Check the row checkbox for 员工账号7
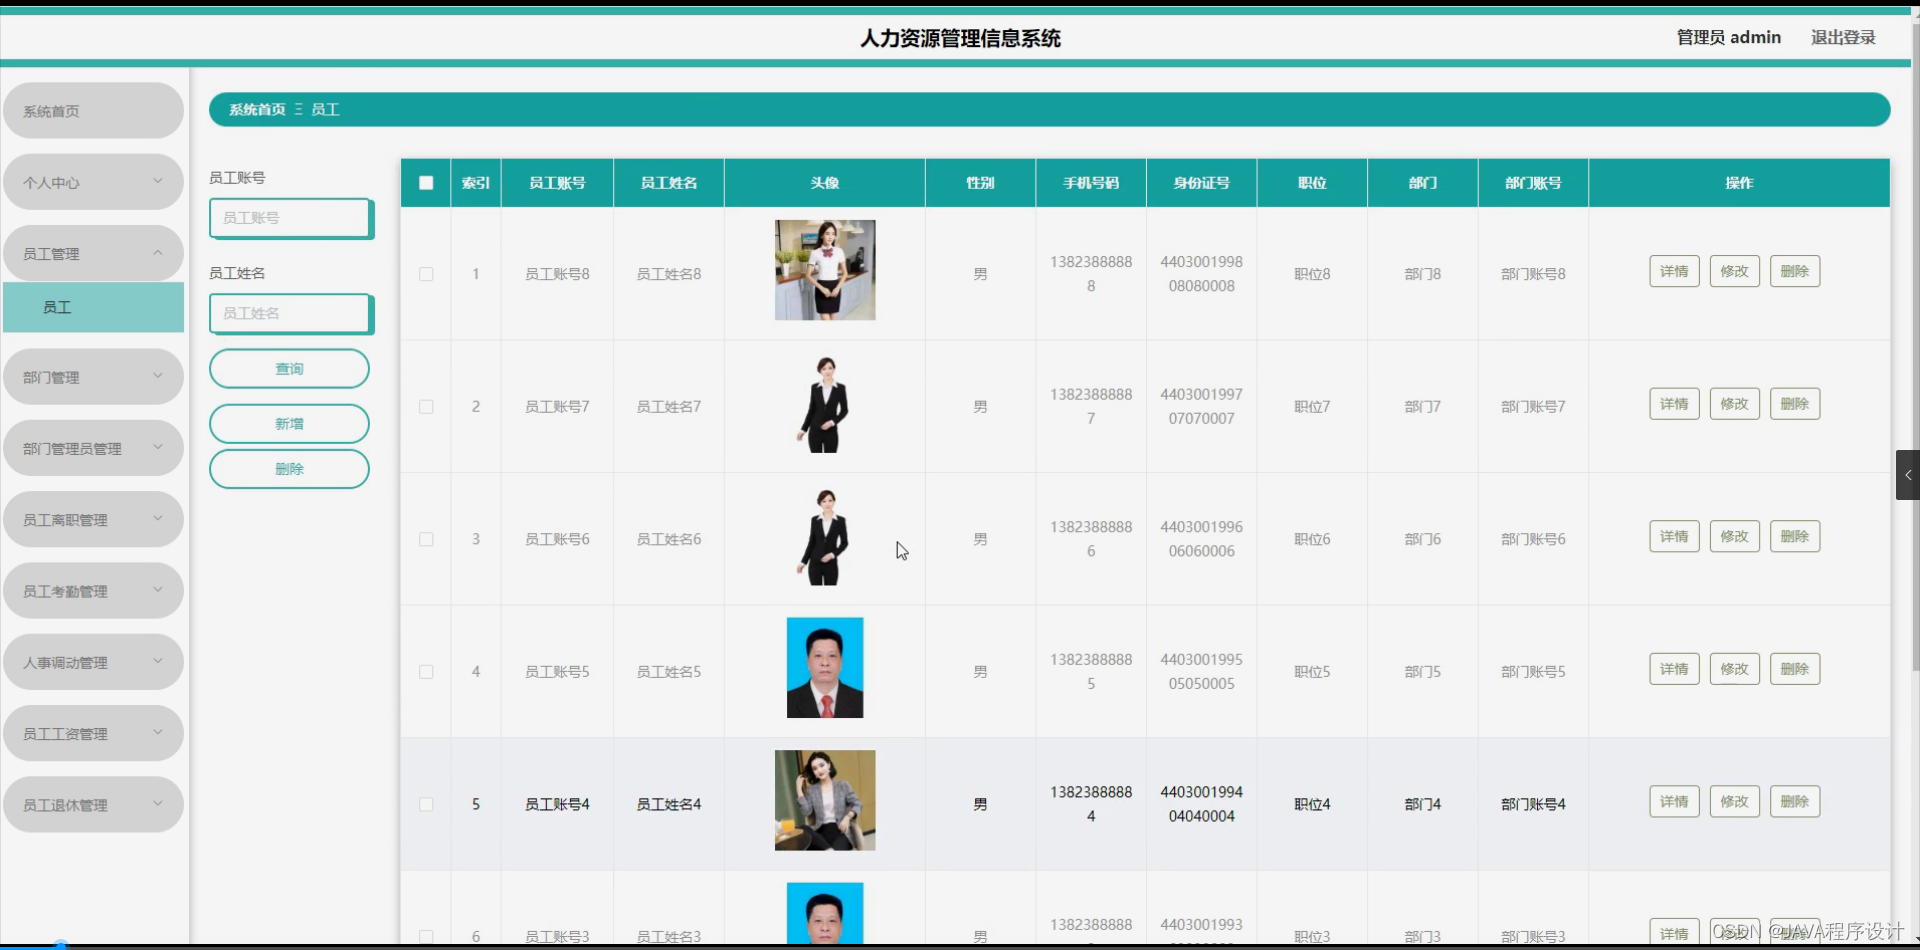1920x950 pixels. [x=426, y=407]
